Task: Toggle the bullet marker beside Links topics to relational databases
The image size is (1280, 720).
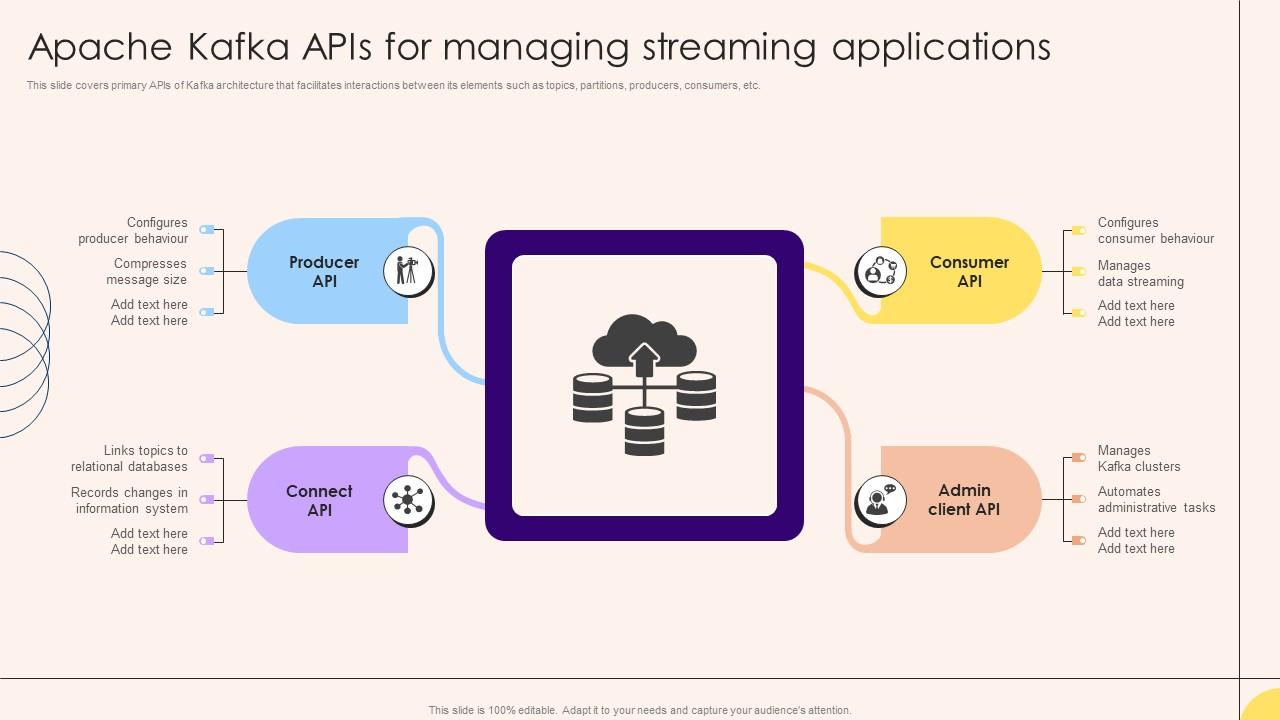Action: [207, 458]
